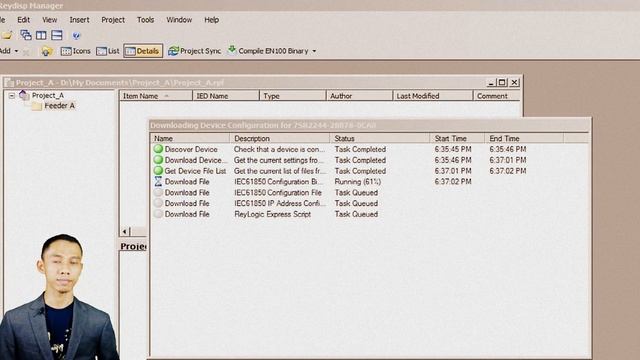Select the Details view button
The width and height of the screenshot is (640, 360).
click(143, 51)
